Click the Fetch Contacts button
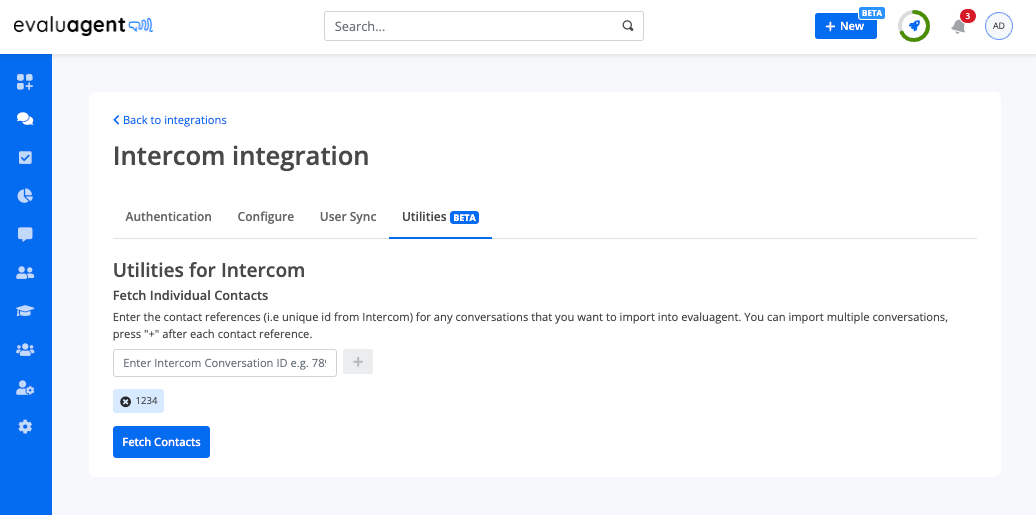Viewport: 1036px width, 515px height. point(161,442)
